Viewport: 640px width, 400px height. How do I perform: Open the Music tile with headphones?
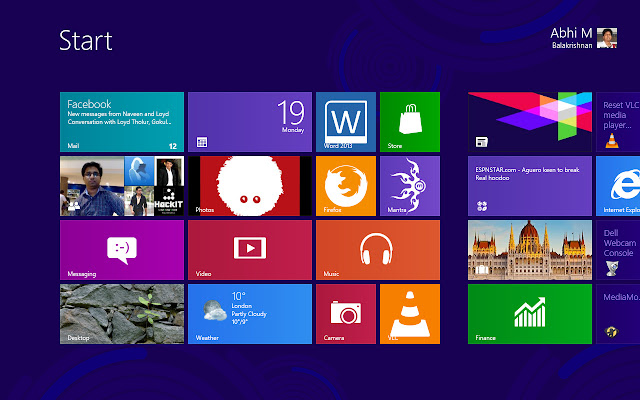(378, 250)
